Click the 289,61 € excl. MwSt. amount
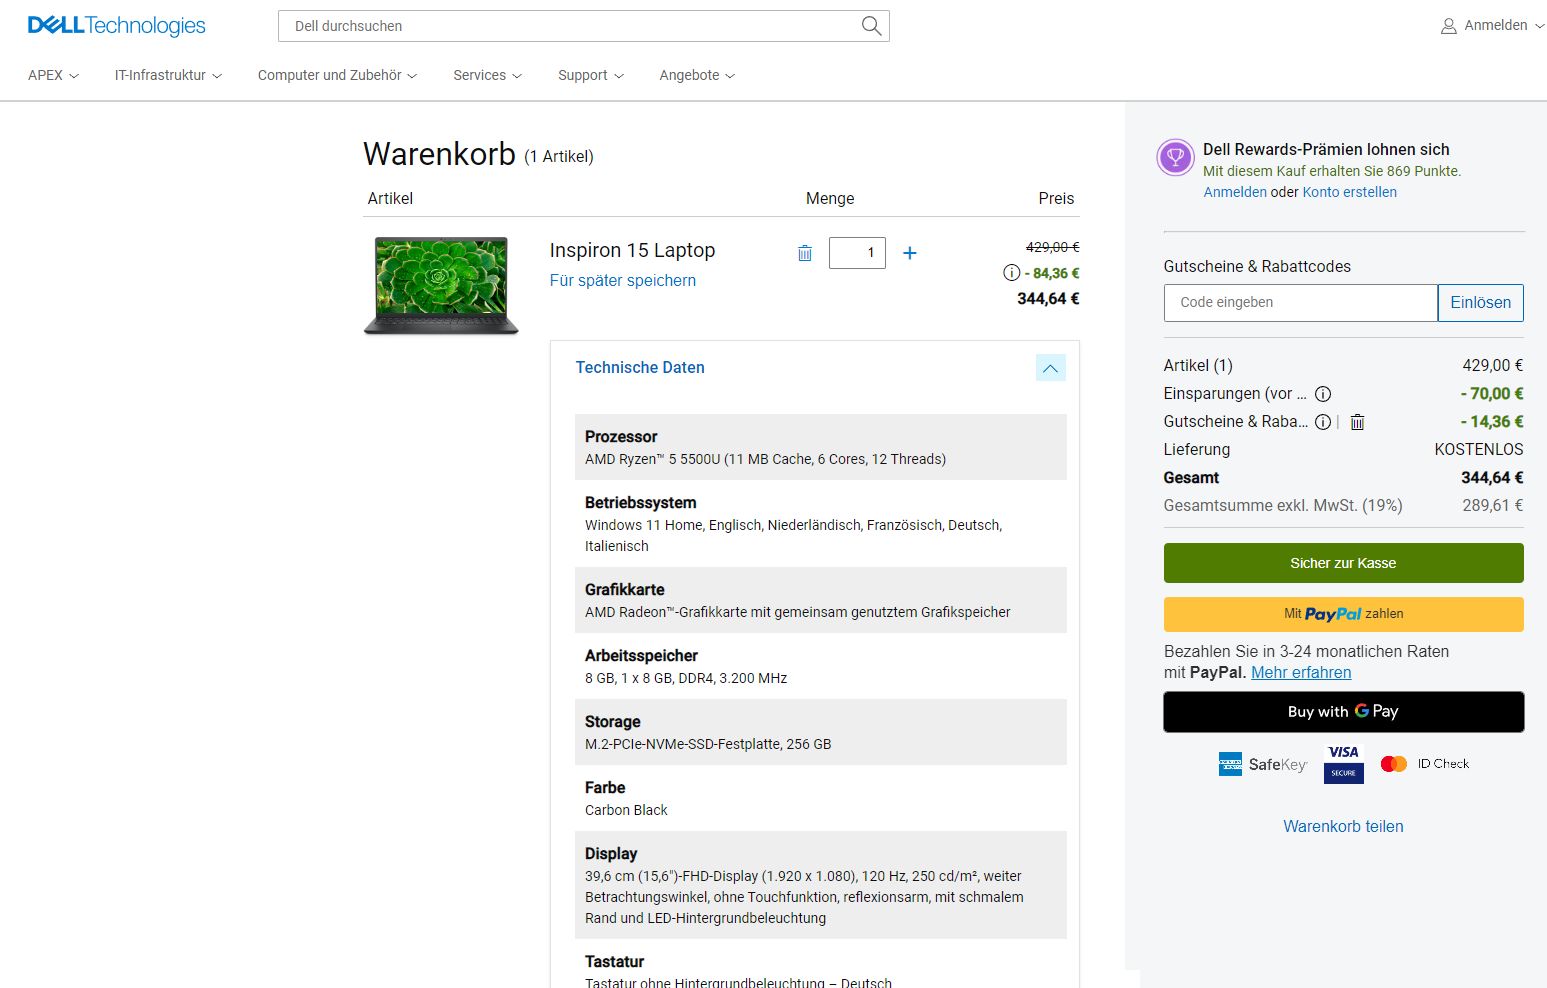Screen dimensions: 1547x988 [1493, 506]
